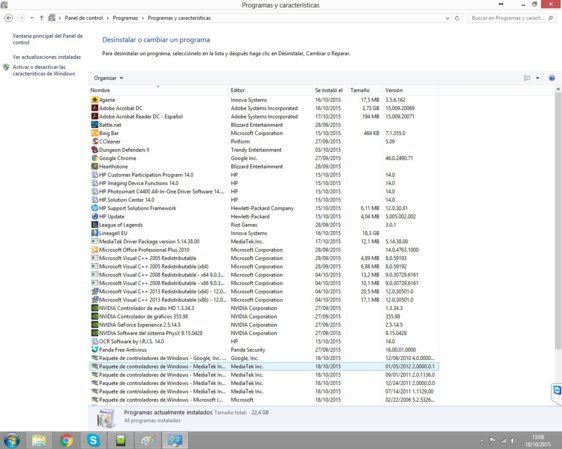Click the taskbar clock showing 13:08
The height and width of the screenshot is (449, 562).
coord(538,440)
